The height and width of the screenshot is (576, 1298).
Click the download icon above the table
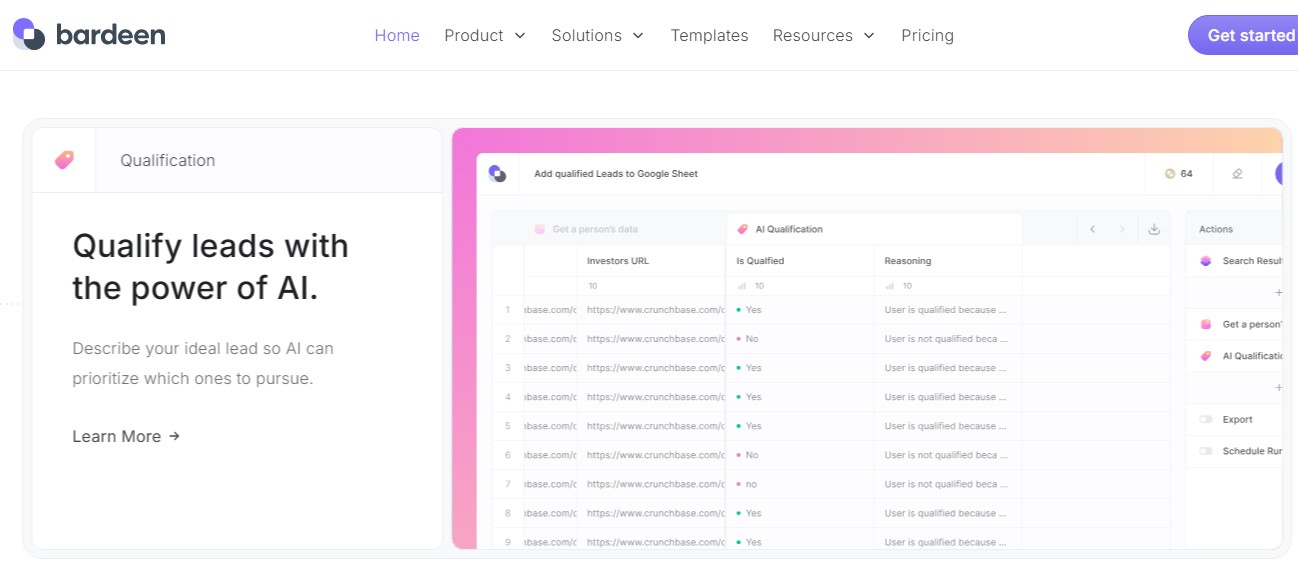[1154, 229]
